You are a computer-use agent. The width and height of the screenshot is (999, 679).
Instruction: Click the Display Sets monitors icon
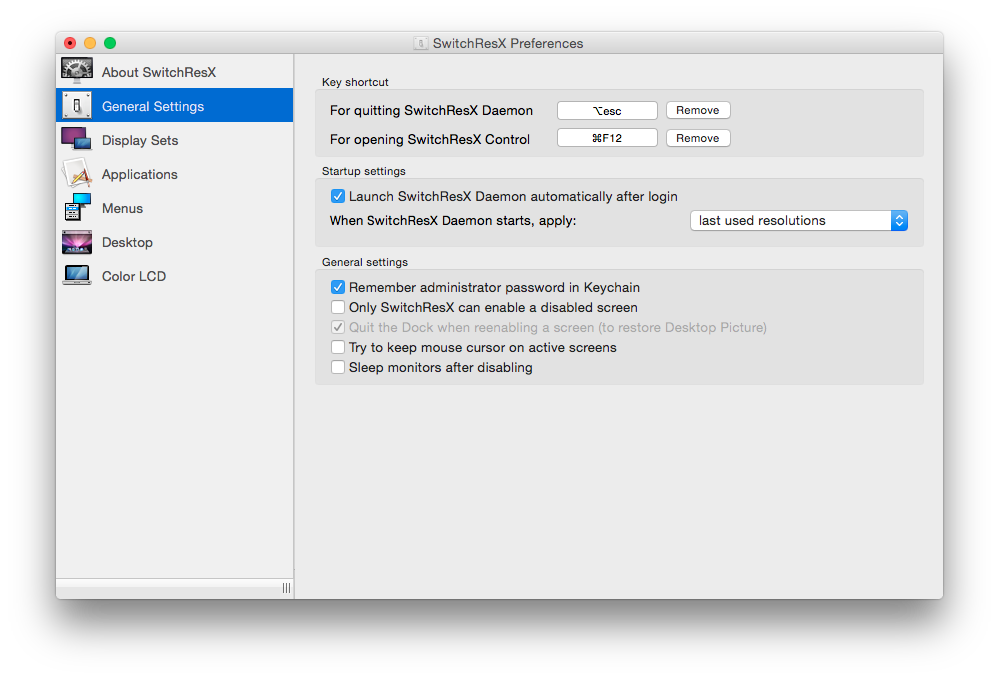76,139
